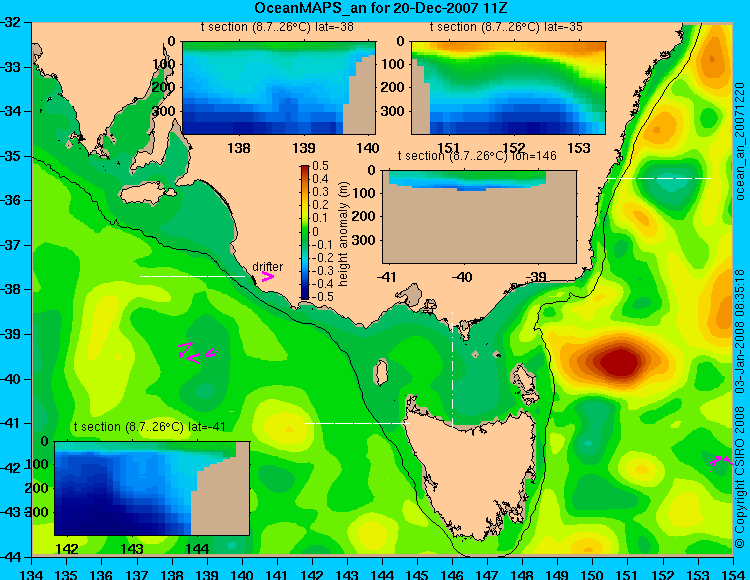Click the white dashed section line at lat -35
Viewport: 750px width, 580px height.
(x=659, y=178)
